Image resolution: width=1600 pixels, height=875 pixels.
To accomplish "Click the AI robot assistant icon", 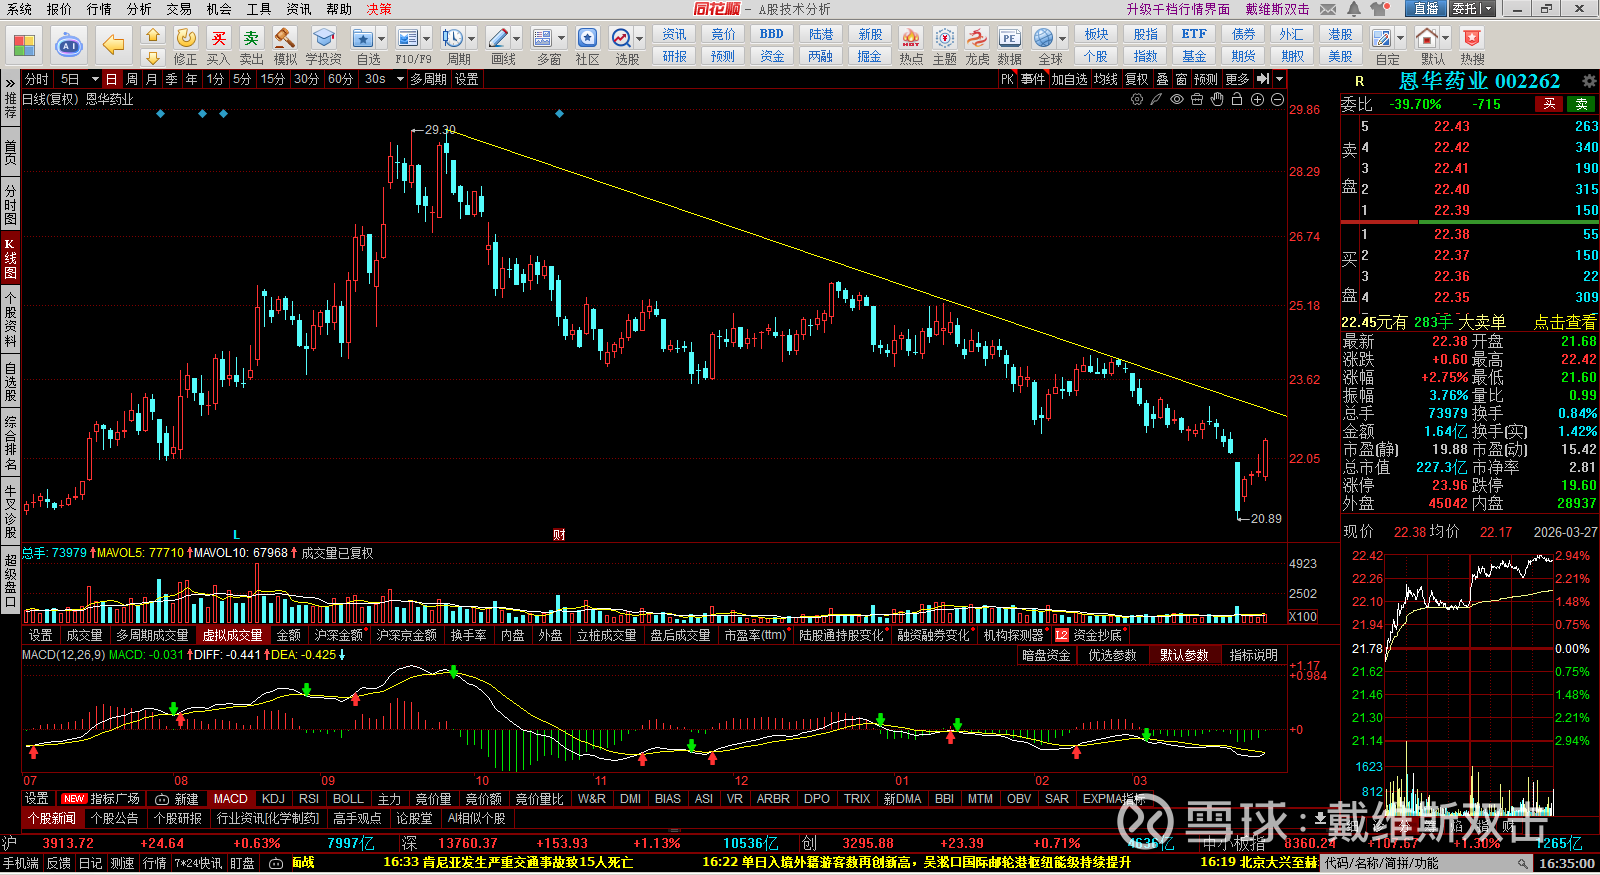I will (69, 45).
